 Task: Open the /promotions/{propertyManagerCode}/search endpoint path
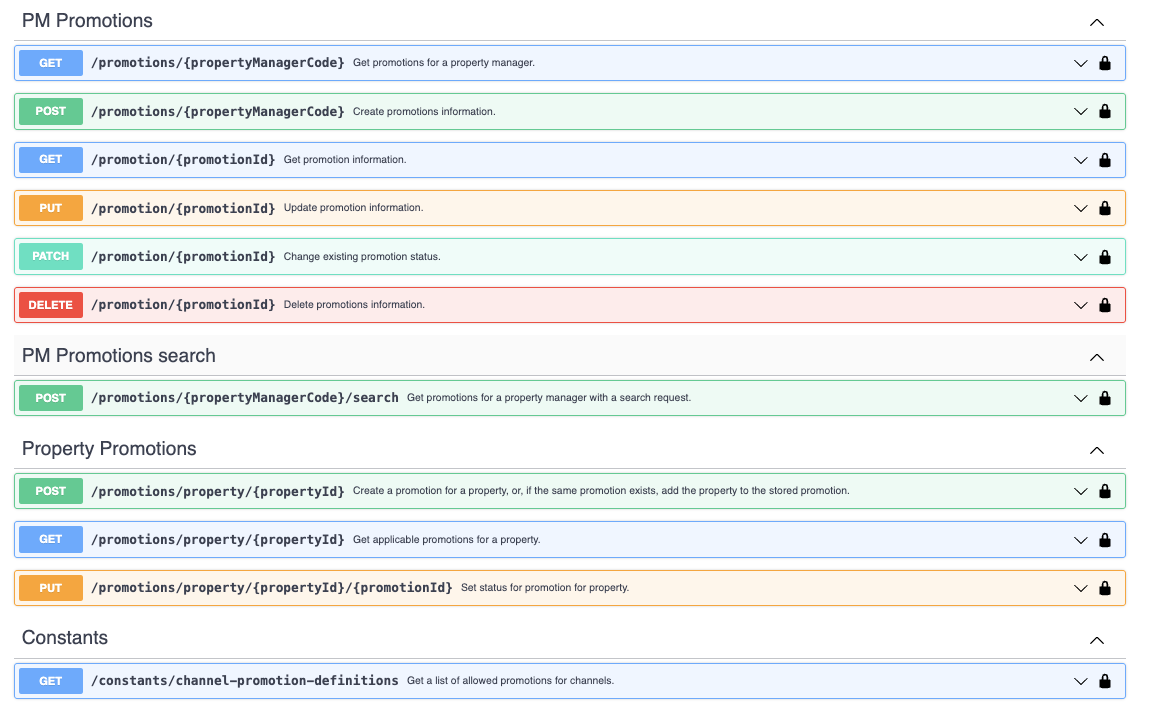[245, 398]
